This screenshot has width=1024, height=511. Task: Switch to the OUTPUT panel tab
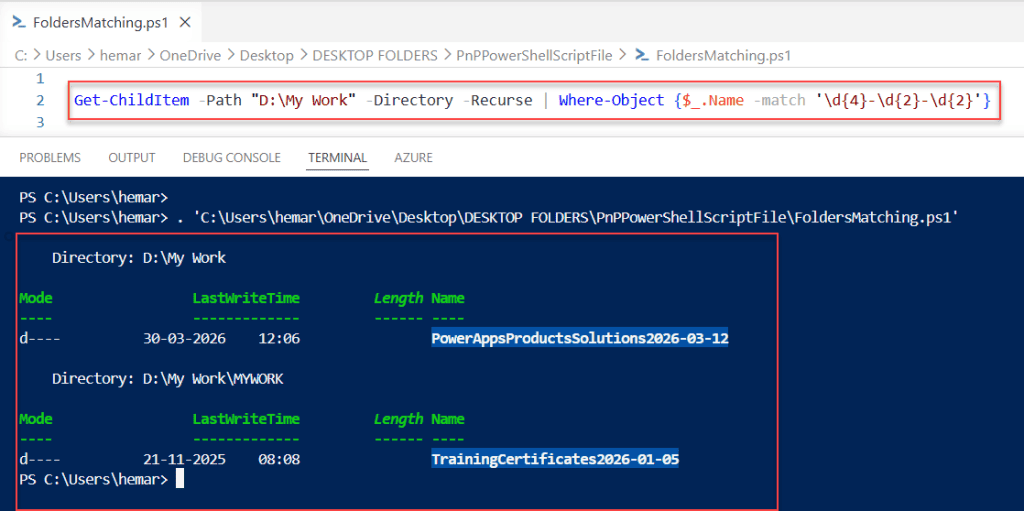(132, 157)
